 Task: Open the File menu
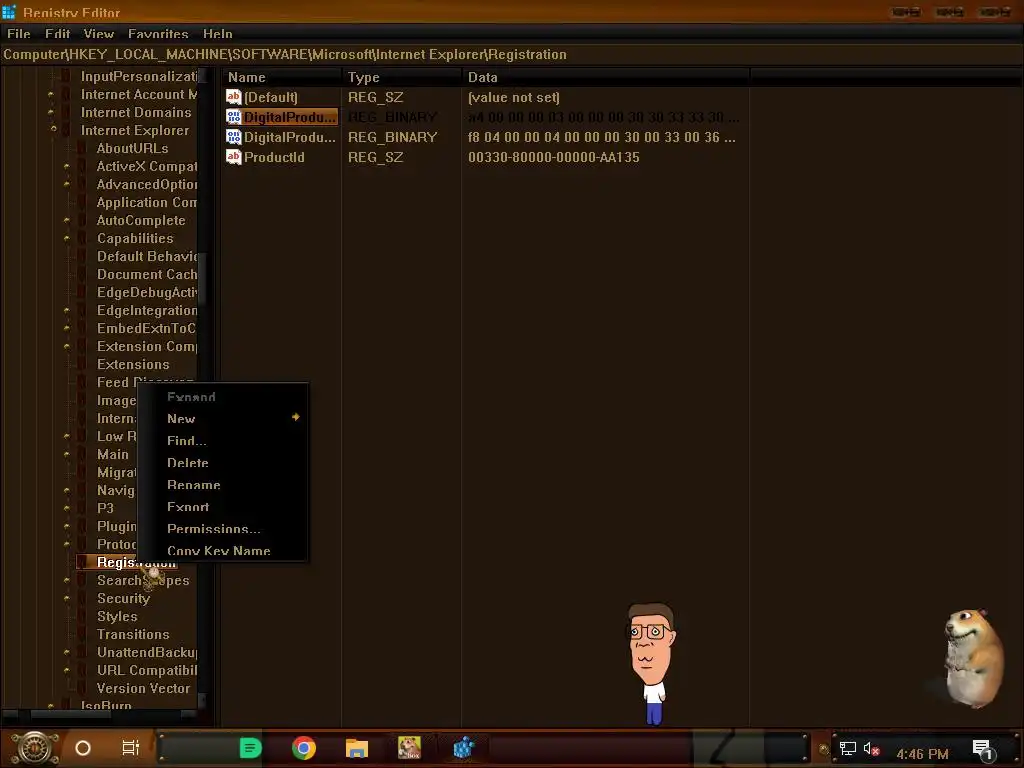tap(18, 34)
